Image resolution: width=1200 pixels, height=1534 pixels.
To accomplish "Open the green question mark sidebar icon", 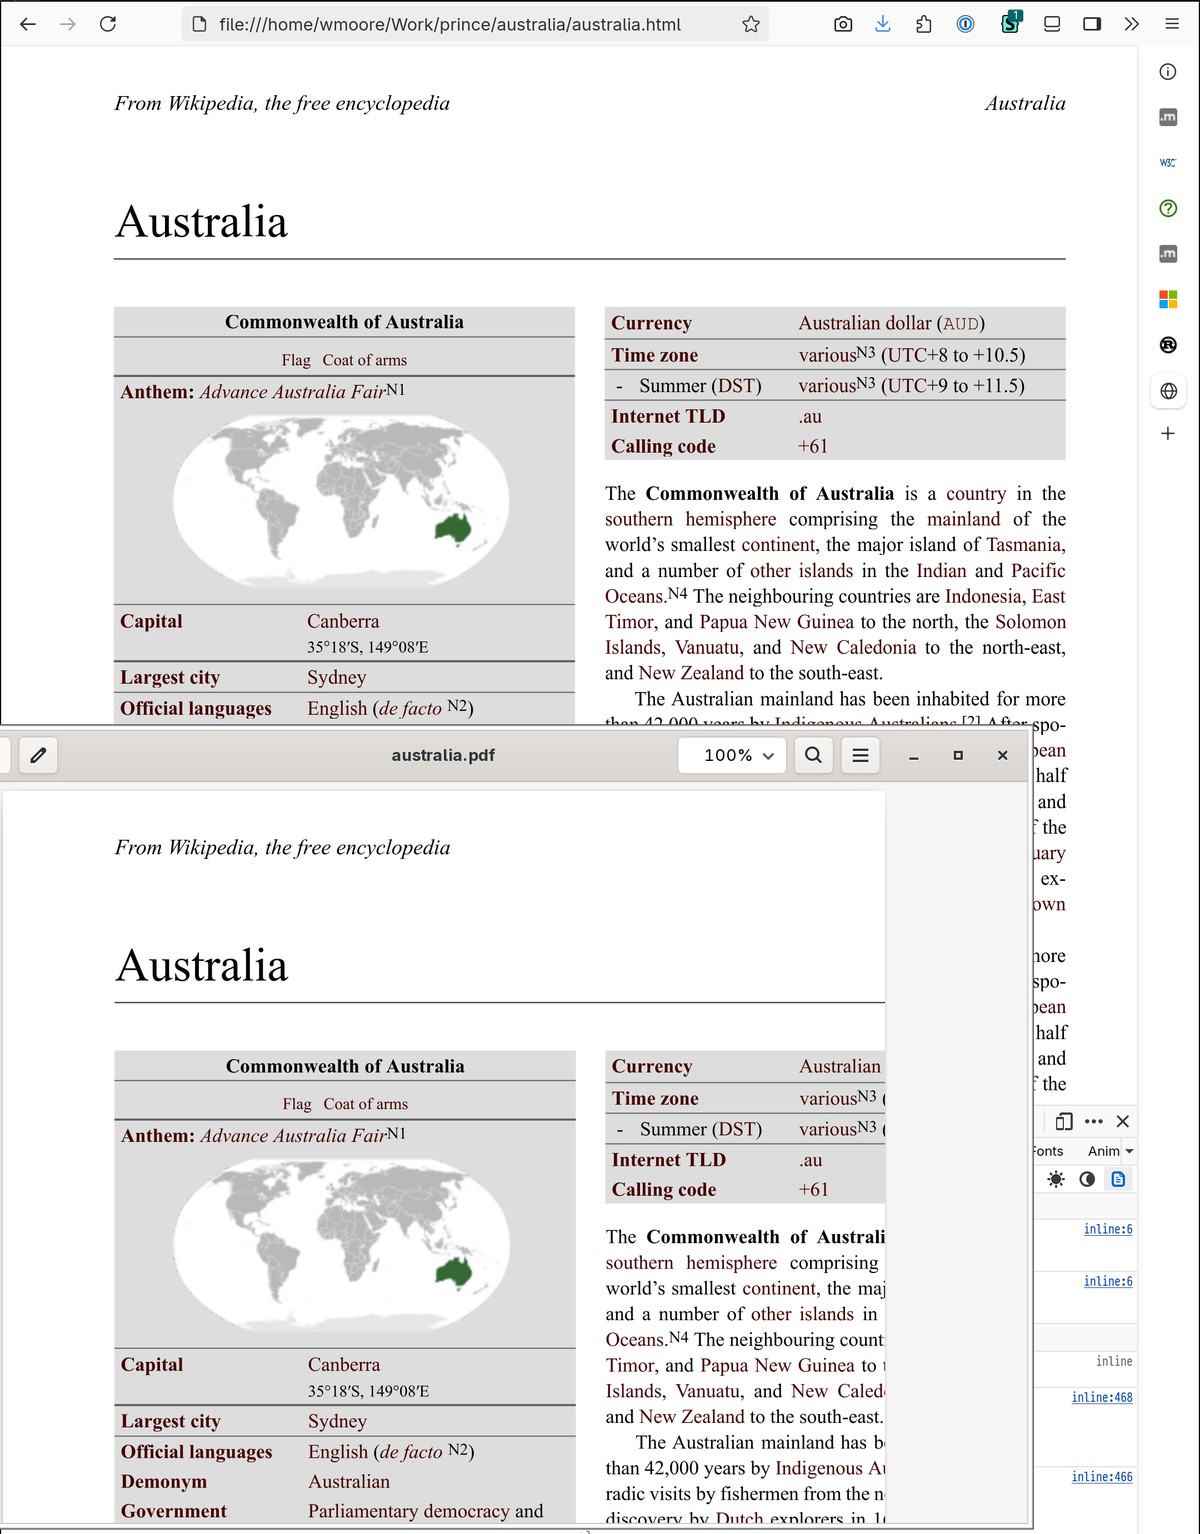I will (1168, 208).
